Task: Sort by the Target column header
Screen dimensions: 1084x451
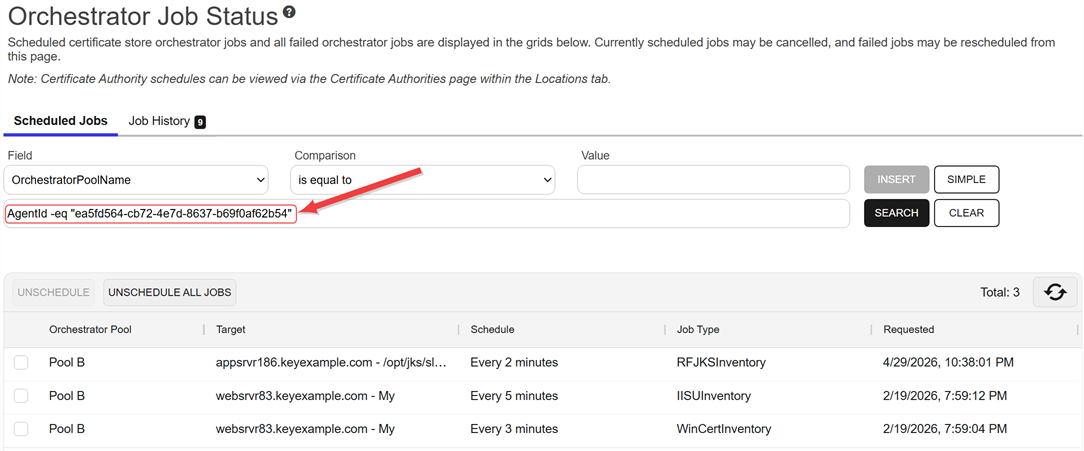Action: pos(231,329)
